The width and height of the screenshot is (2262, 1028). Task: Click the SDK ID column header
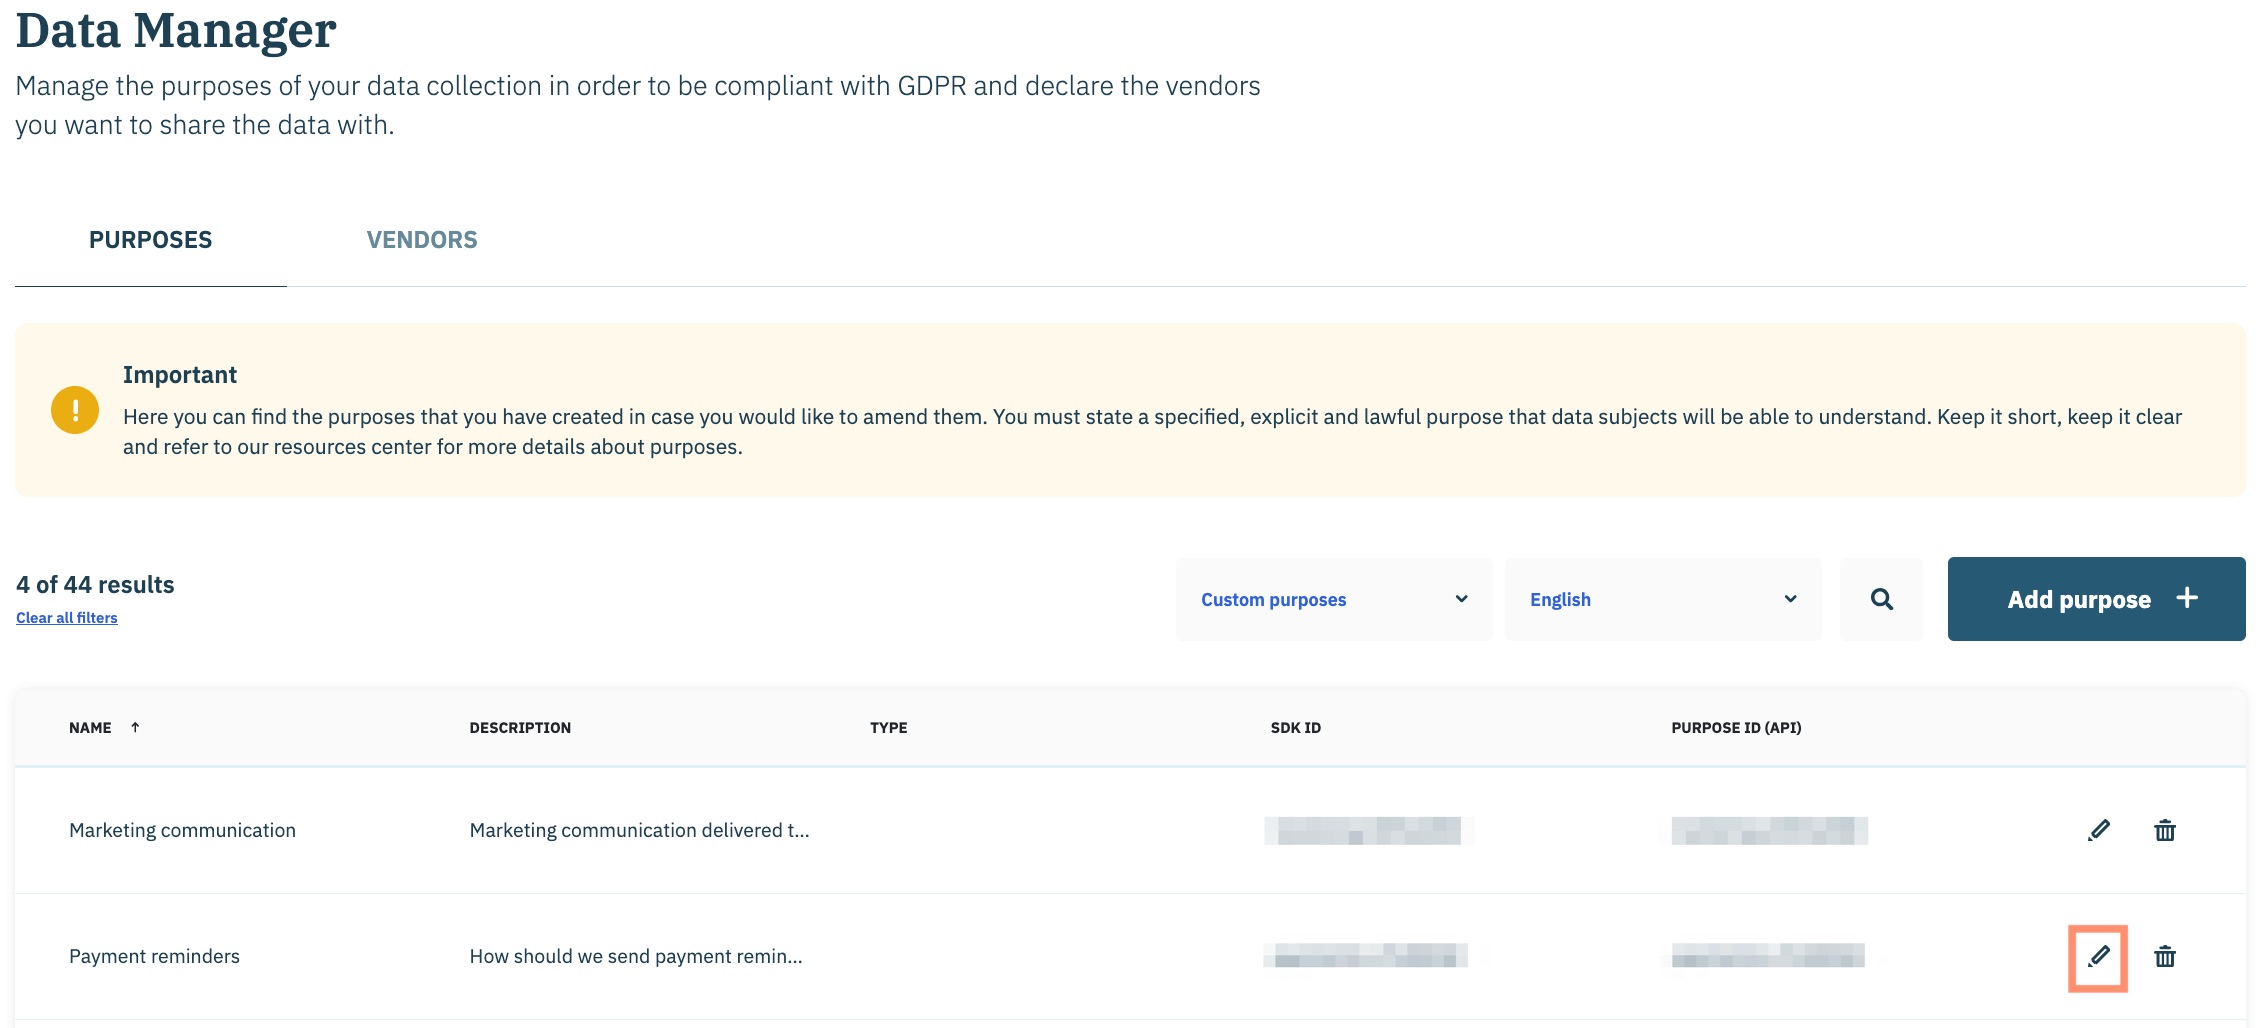(x=1295, y=728)
